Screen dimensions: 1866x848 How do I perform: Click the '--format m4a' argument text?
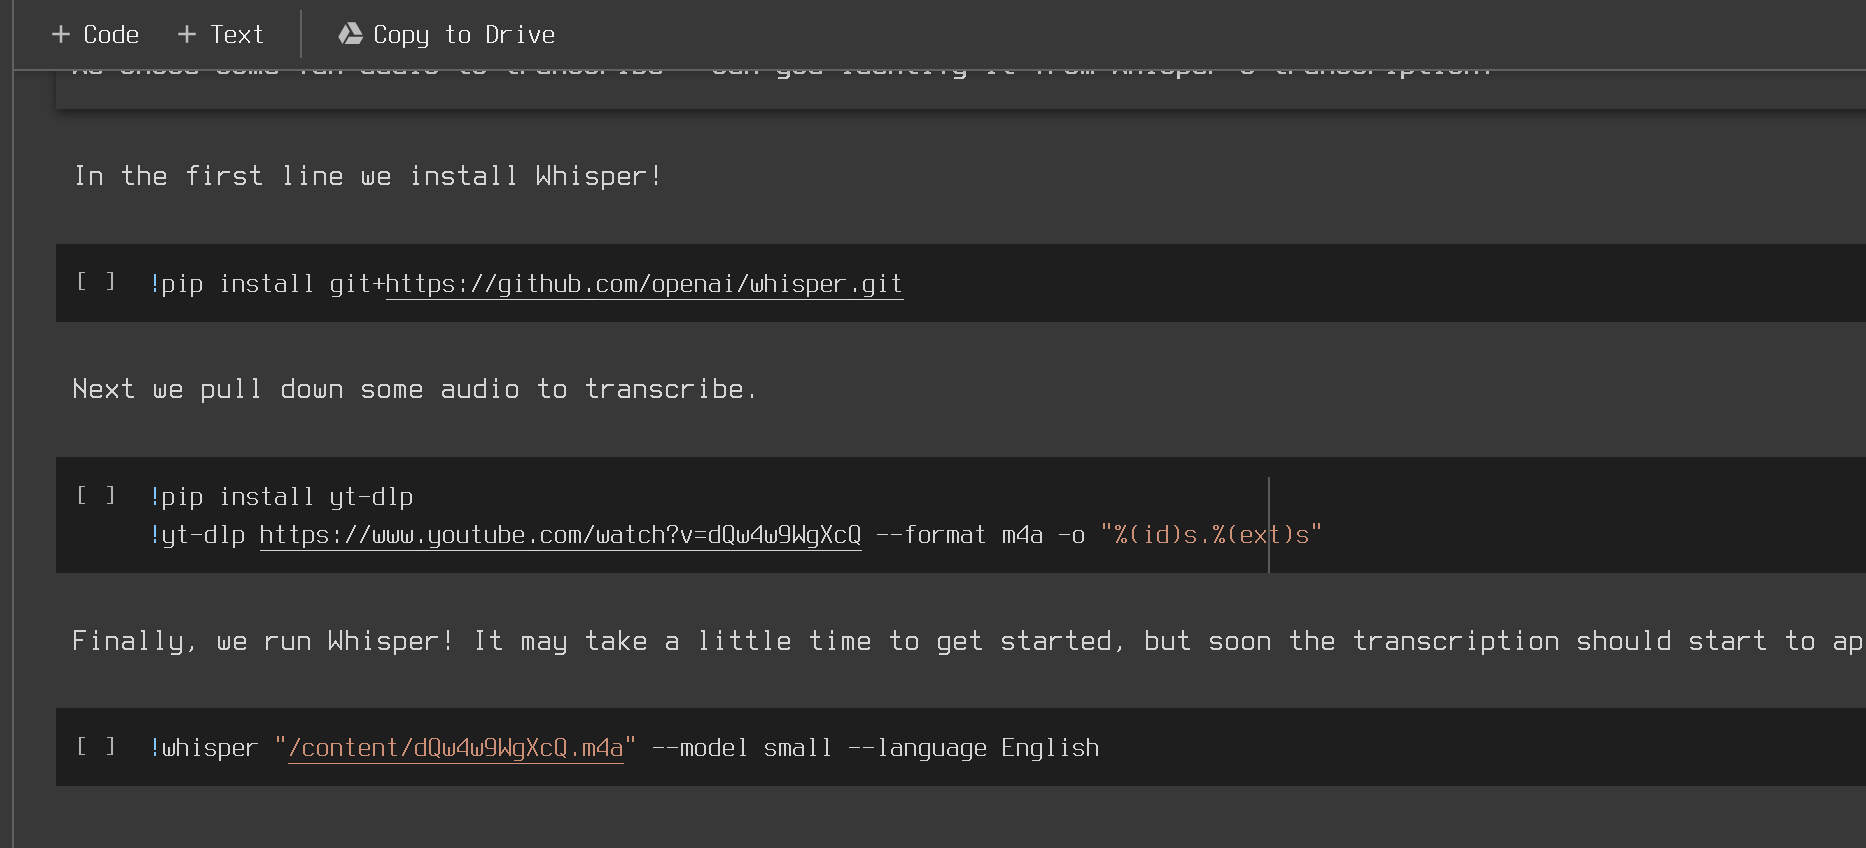pos(959,535)
